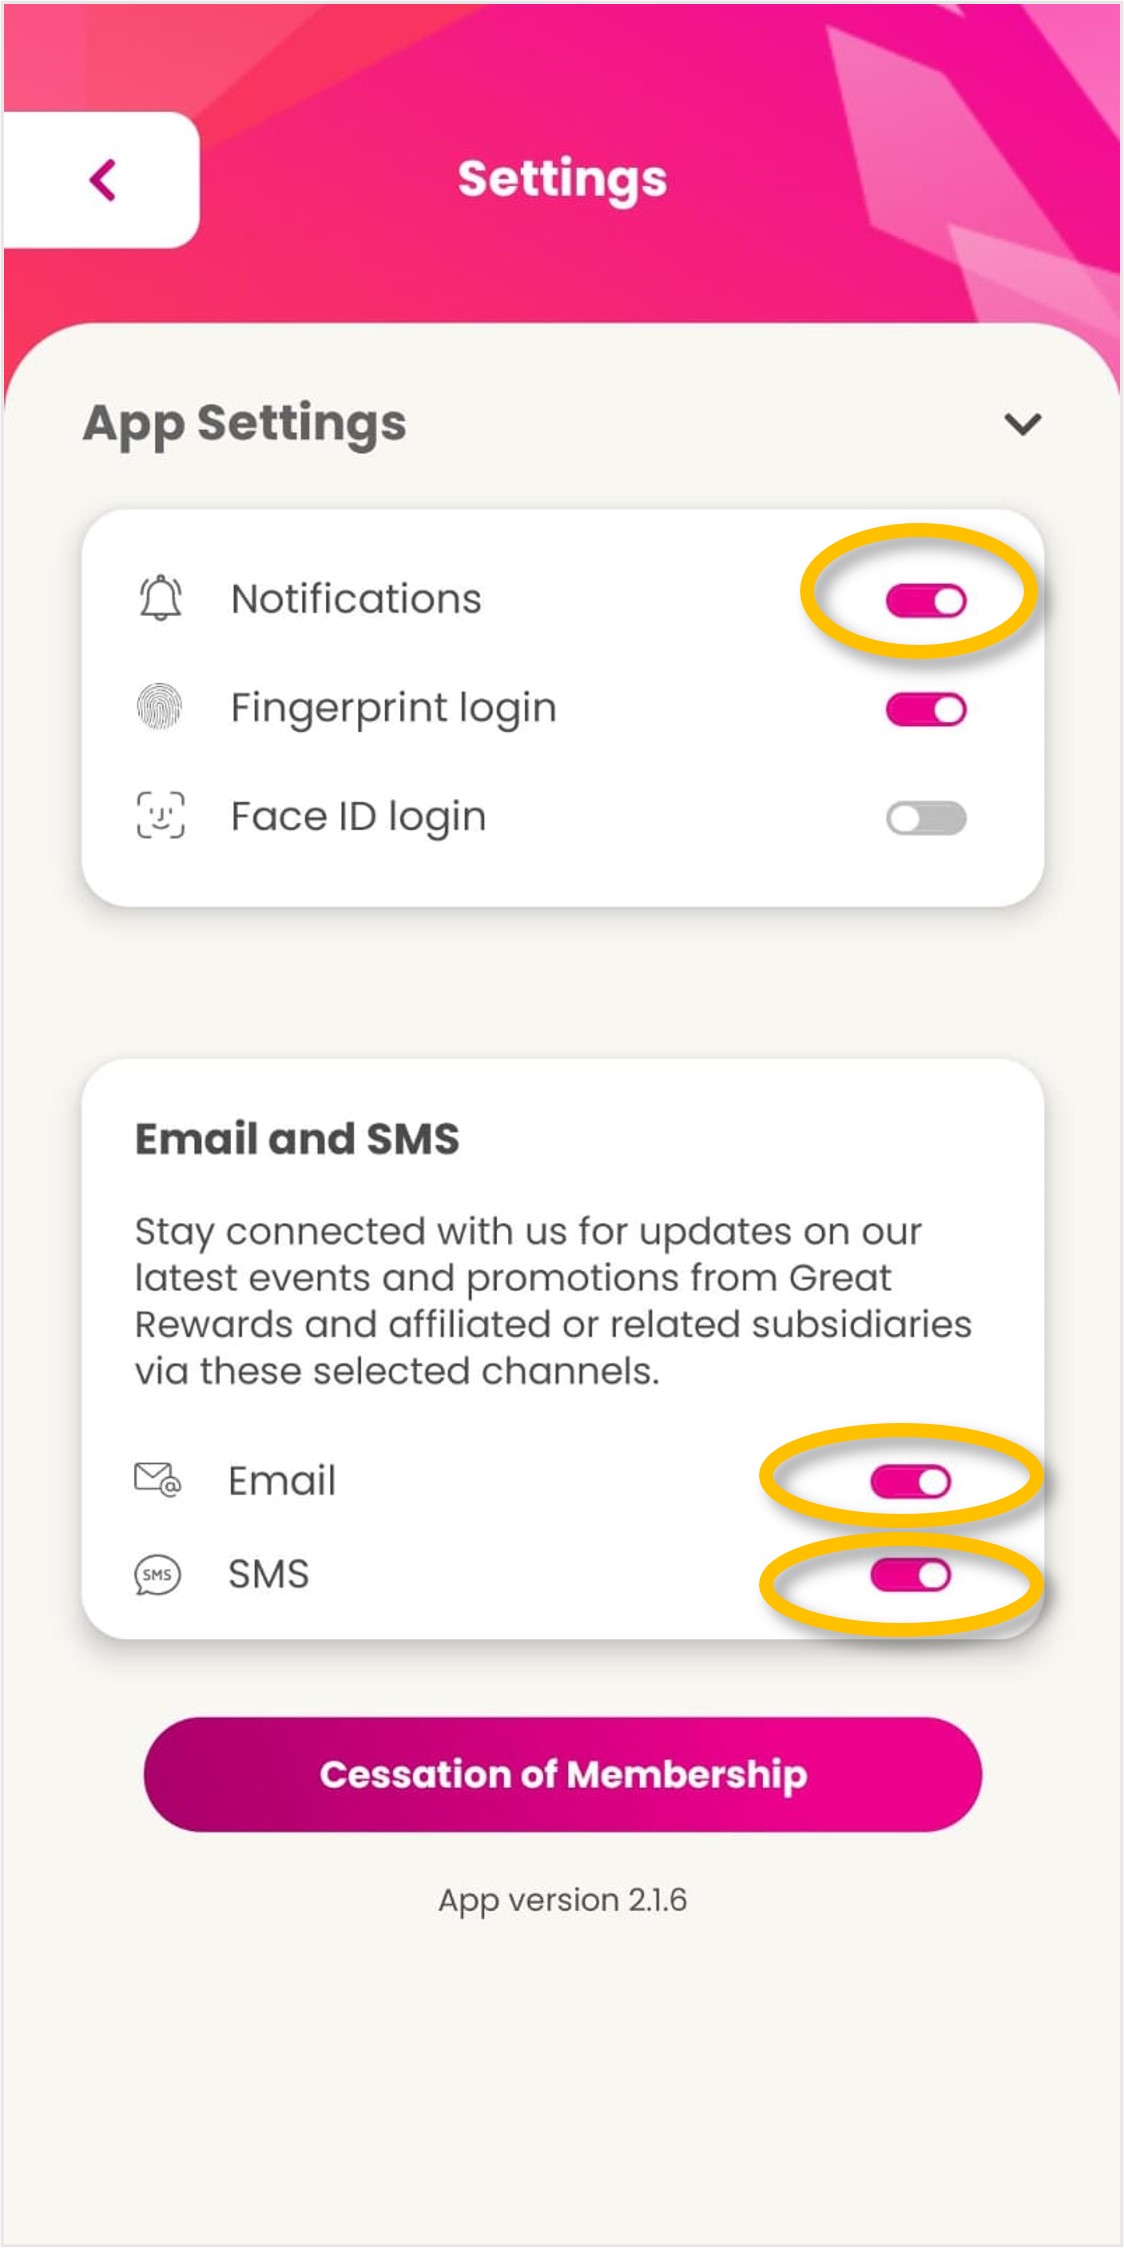Tap the Notifications bell icon
The image size is (1124, 2248).
(160, 599)
